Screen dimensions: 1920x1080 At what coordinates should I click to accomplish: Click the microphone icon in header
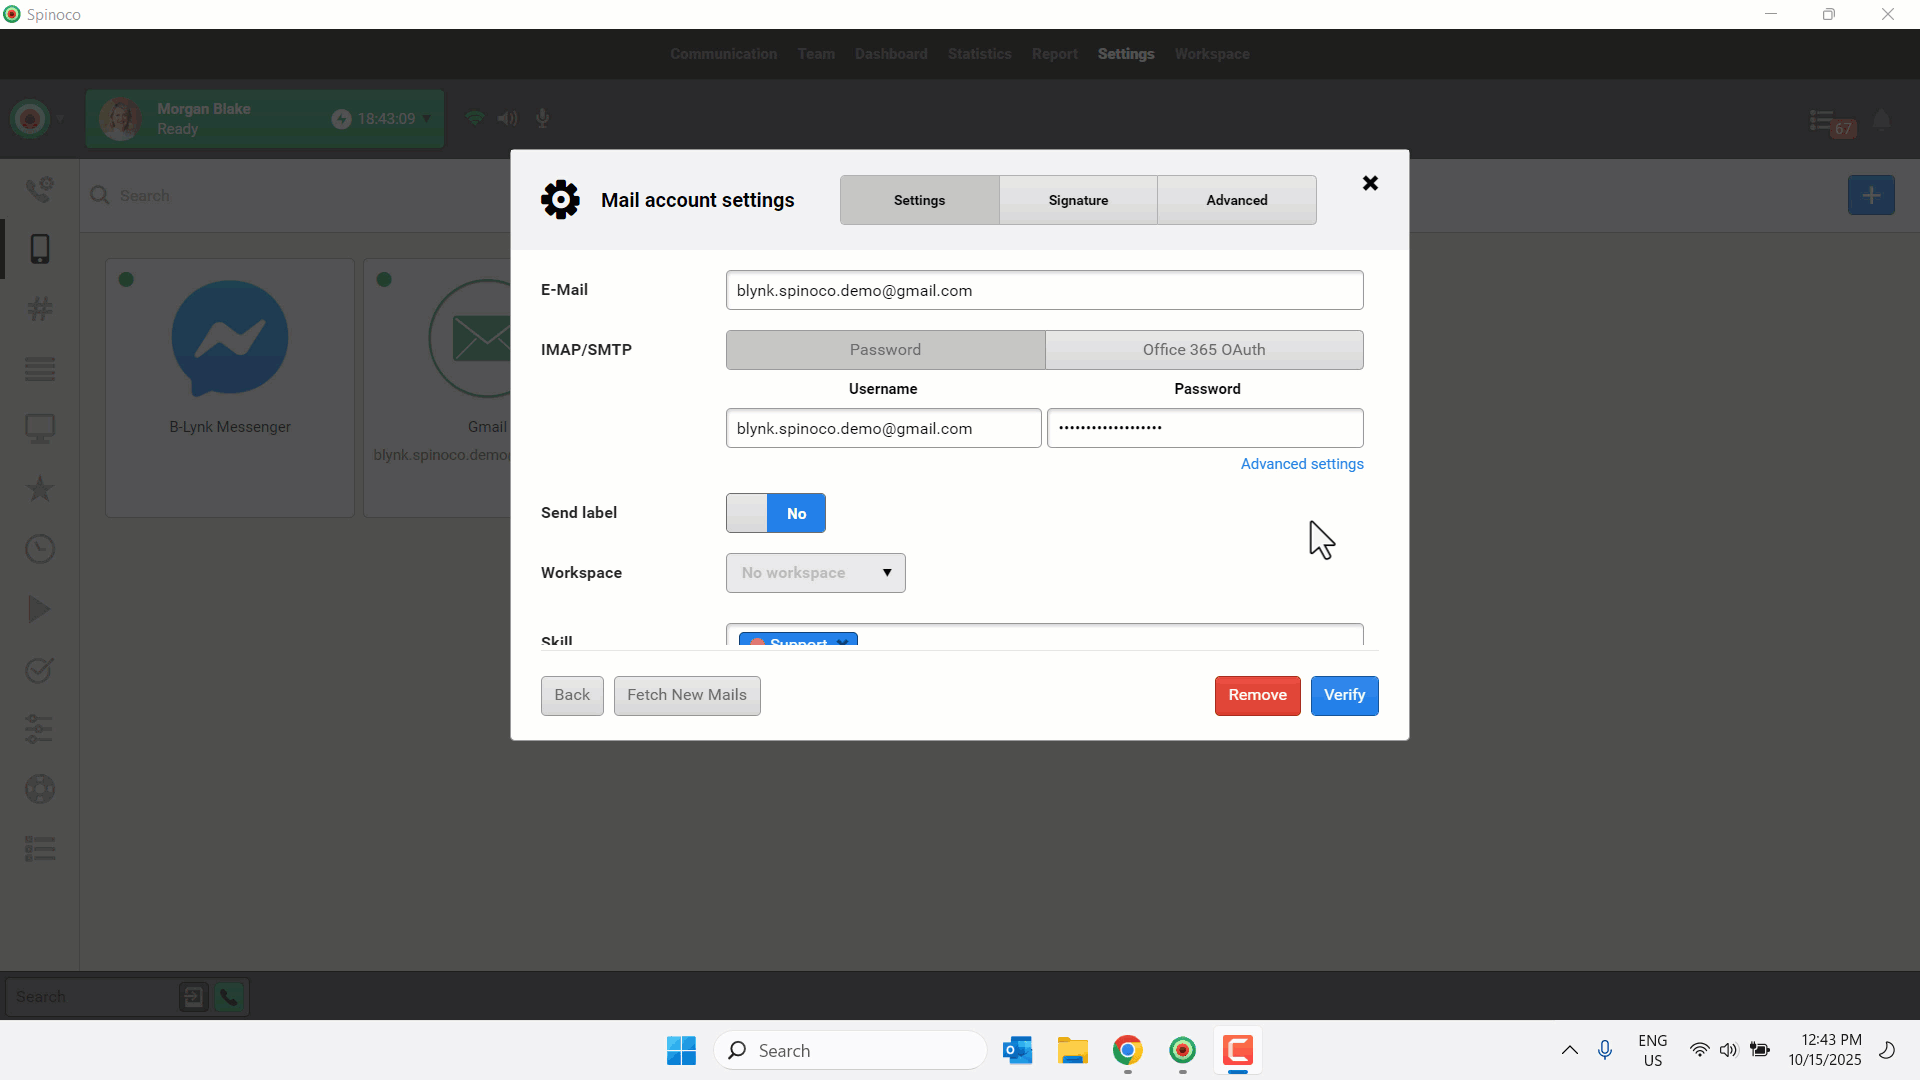coord(542,119)
